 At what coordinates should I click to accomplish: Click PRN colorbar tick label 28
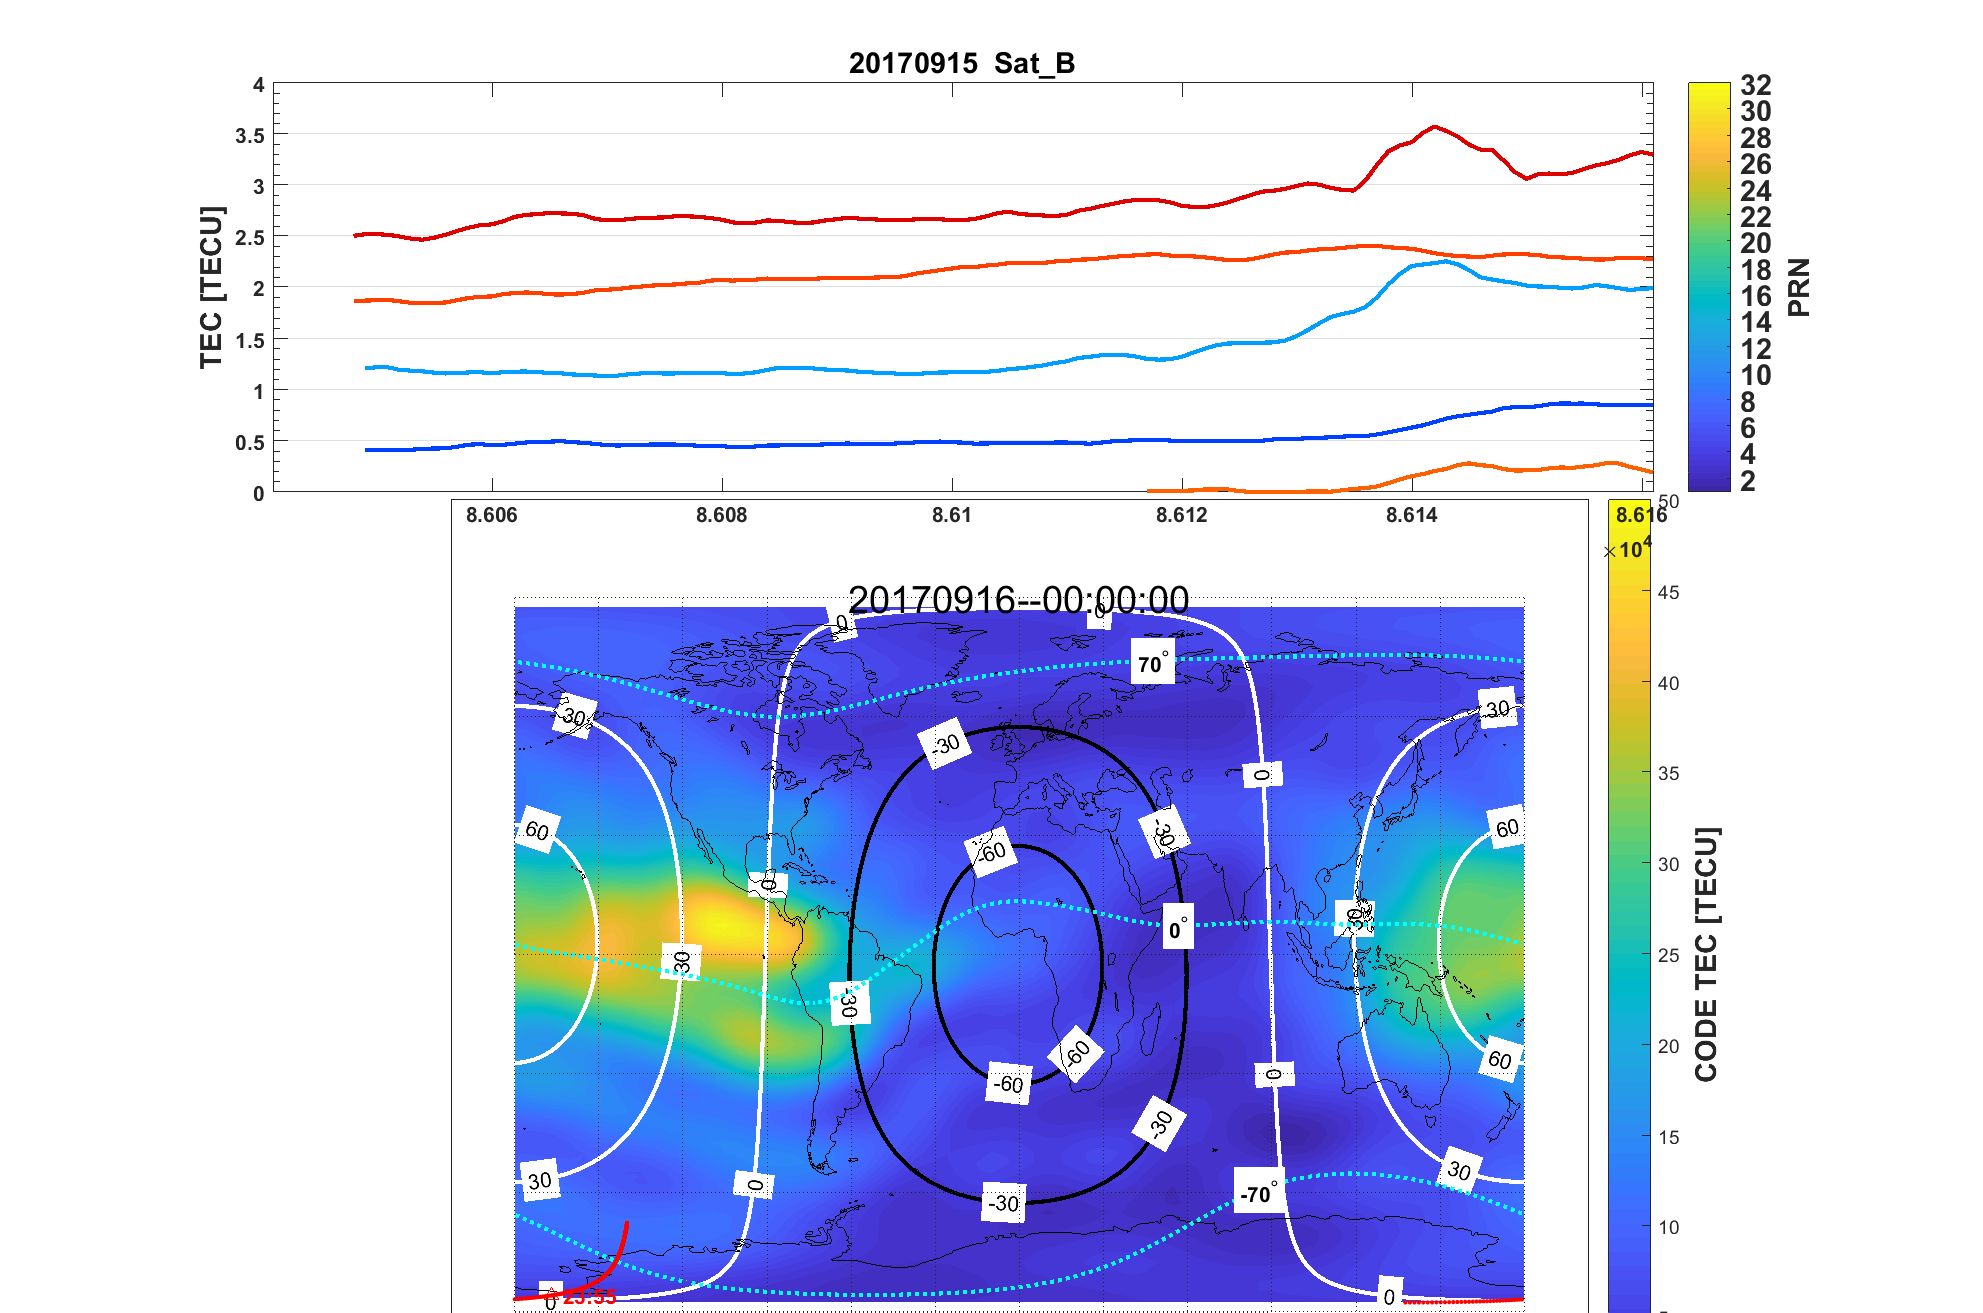[x=1756, y=138]
